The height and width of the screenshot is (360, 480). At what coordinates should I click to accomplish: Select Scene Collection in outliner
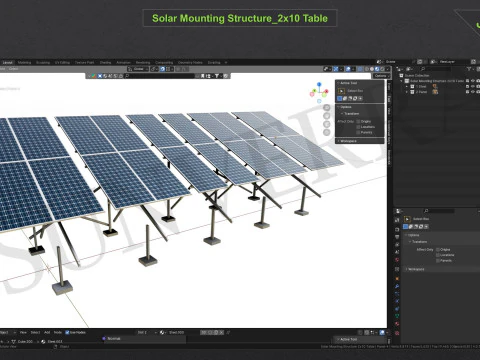point(417,76)
